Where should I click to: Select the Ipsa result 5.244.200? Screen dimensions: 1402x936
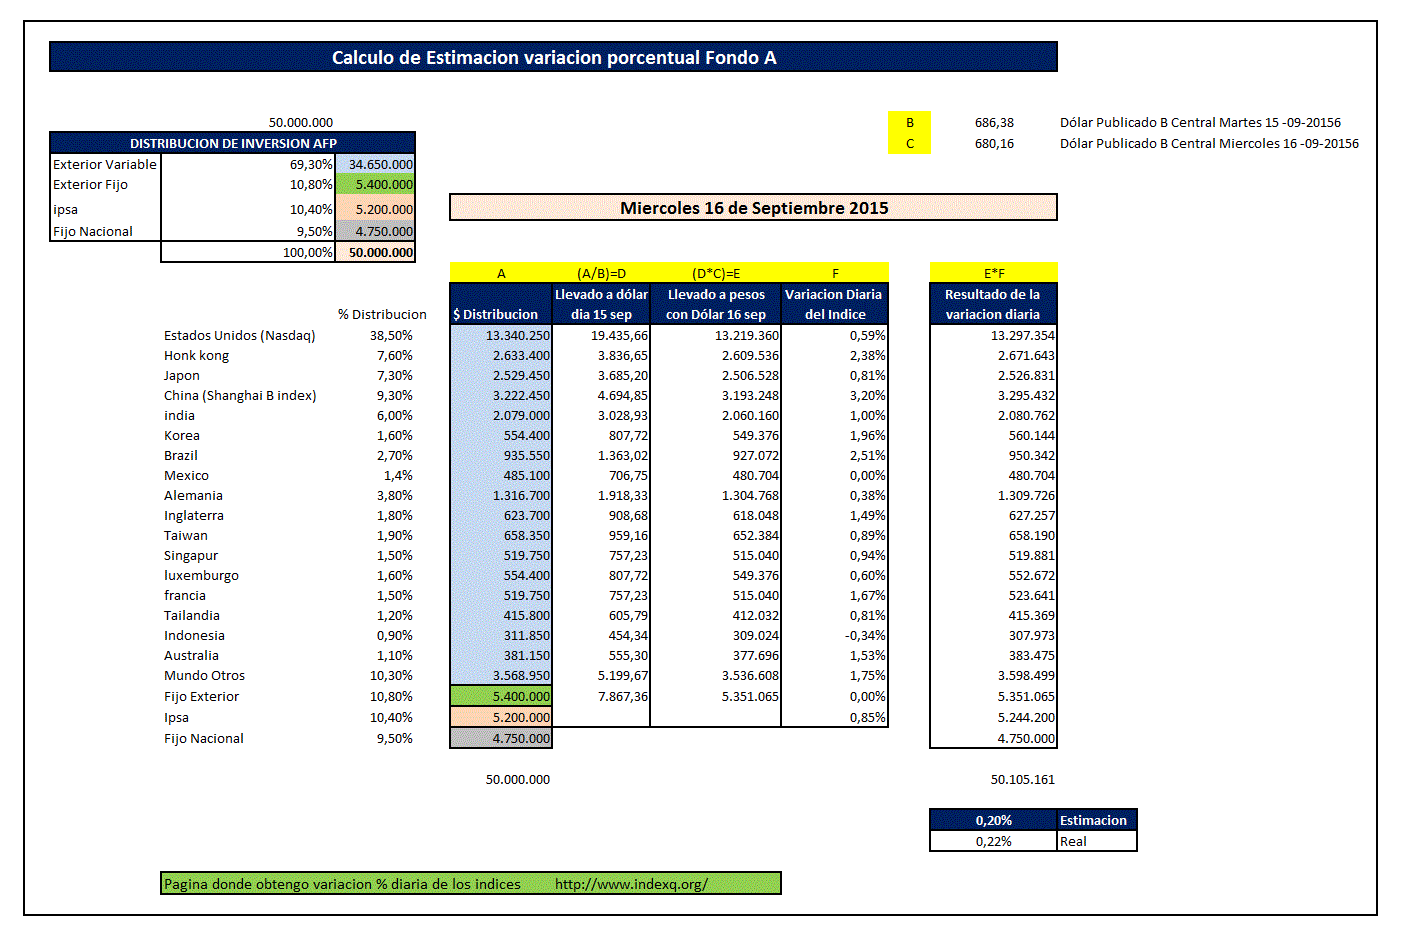pyautogui.click(x=1026, y=718)
